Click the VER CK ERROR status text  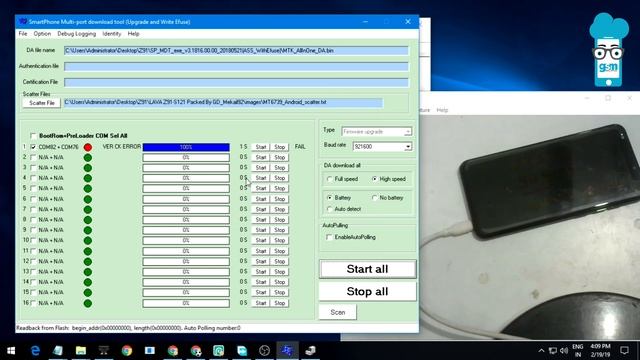[x=122, y=147]
